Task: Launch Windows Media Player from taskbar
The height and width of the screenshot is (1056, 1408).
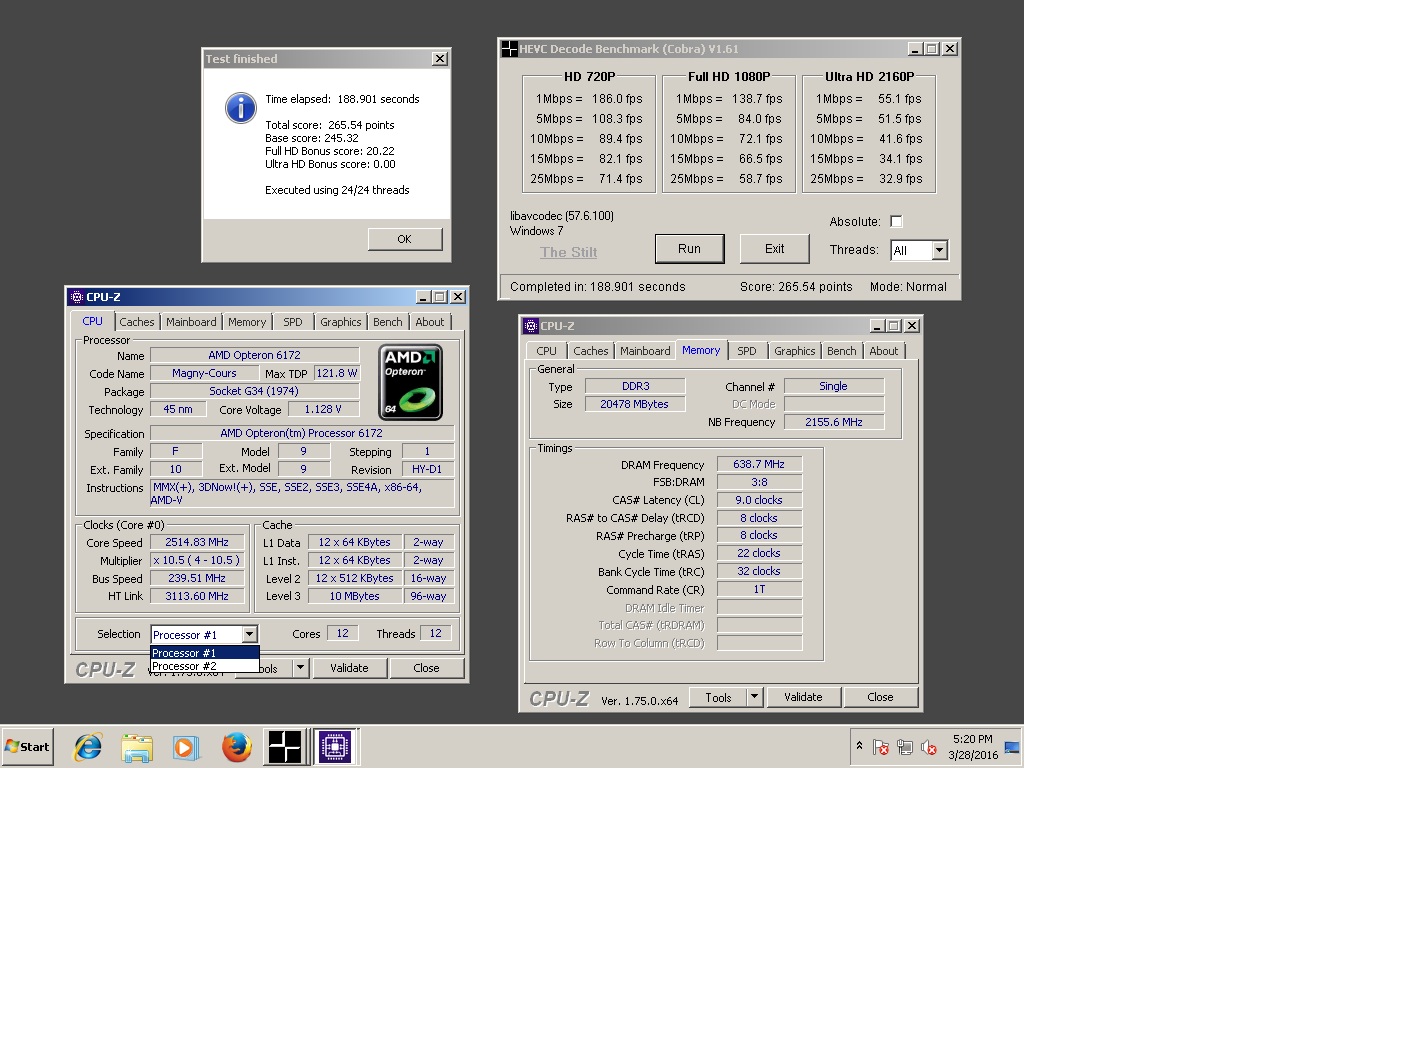Action: click(x=186, y=747)
